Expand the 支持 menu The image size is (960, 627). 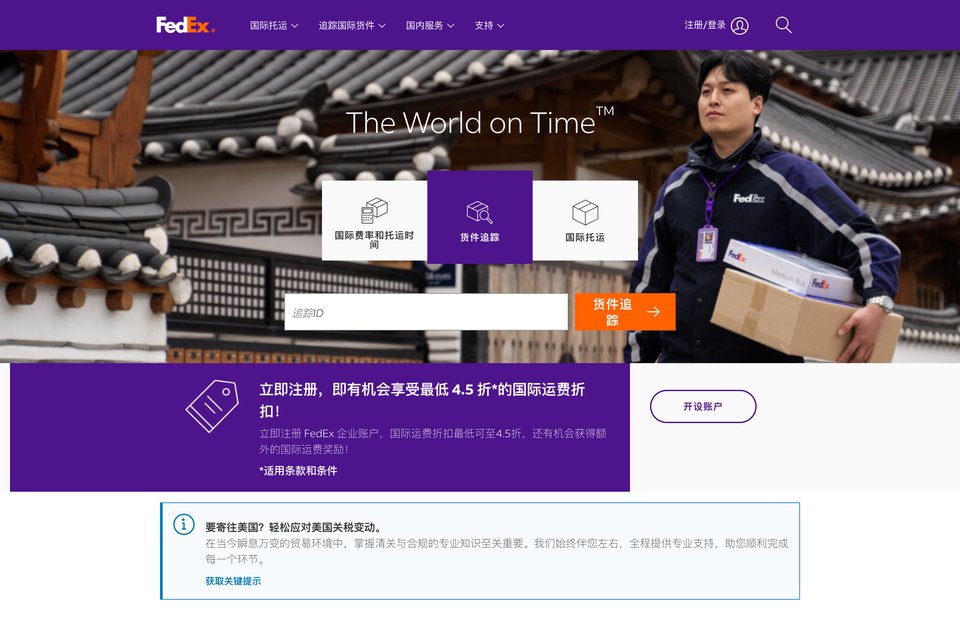489,26
